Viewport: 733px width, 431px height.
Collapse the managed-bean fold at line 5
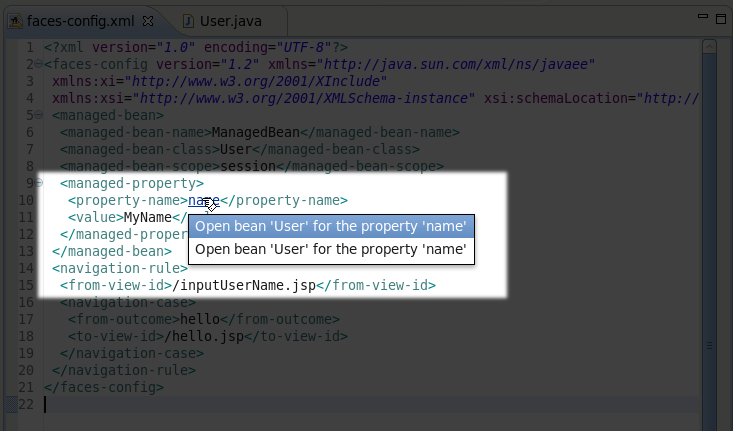click(x=39, y=115)
